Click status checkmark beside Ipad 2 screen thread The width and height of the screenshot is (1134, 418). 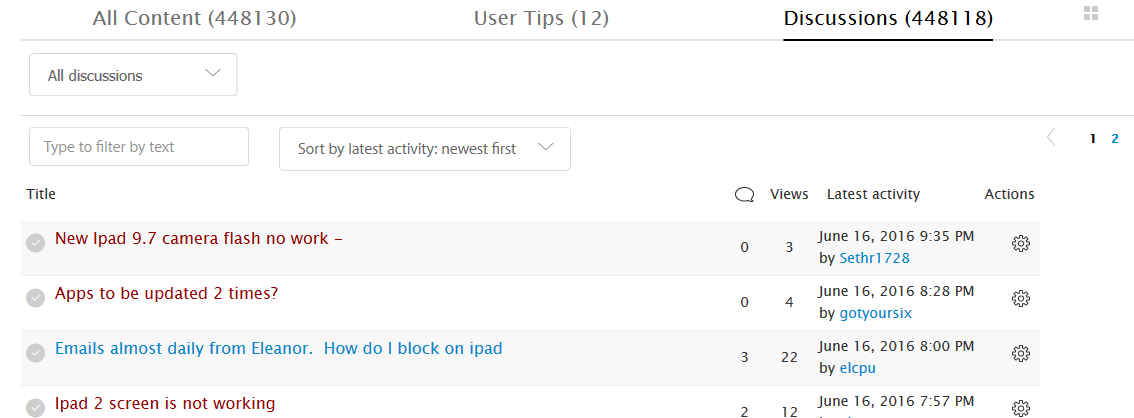click(35, 407)
